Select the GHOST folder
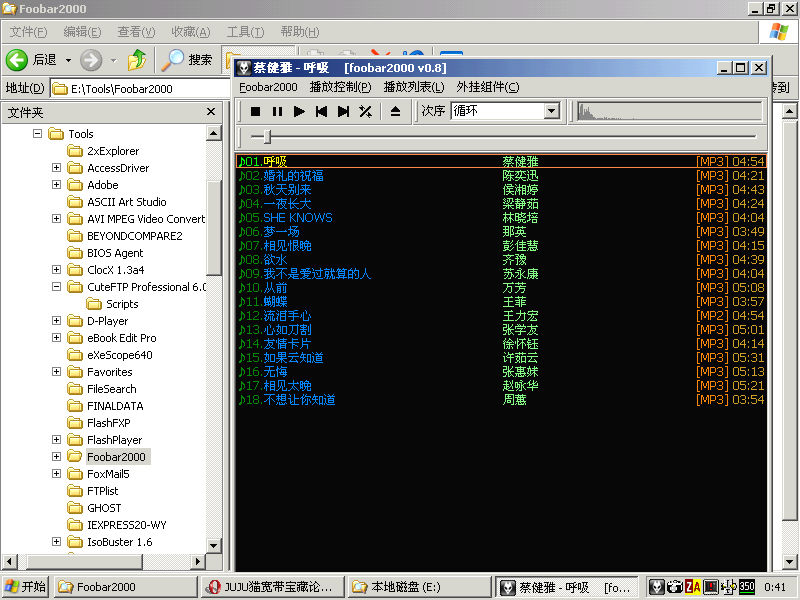Viewport: 800px width, 600px height. 104,508
